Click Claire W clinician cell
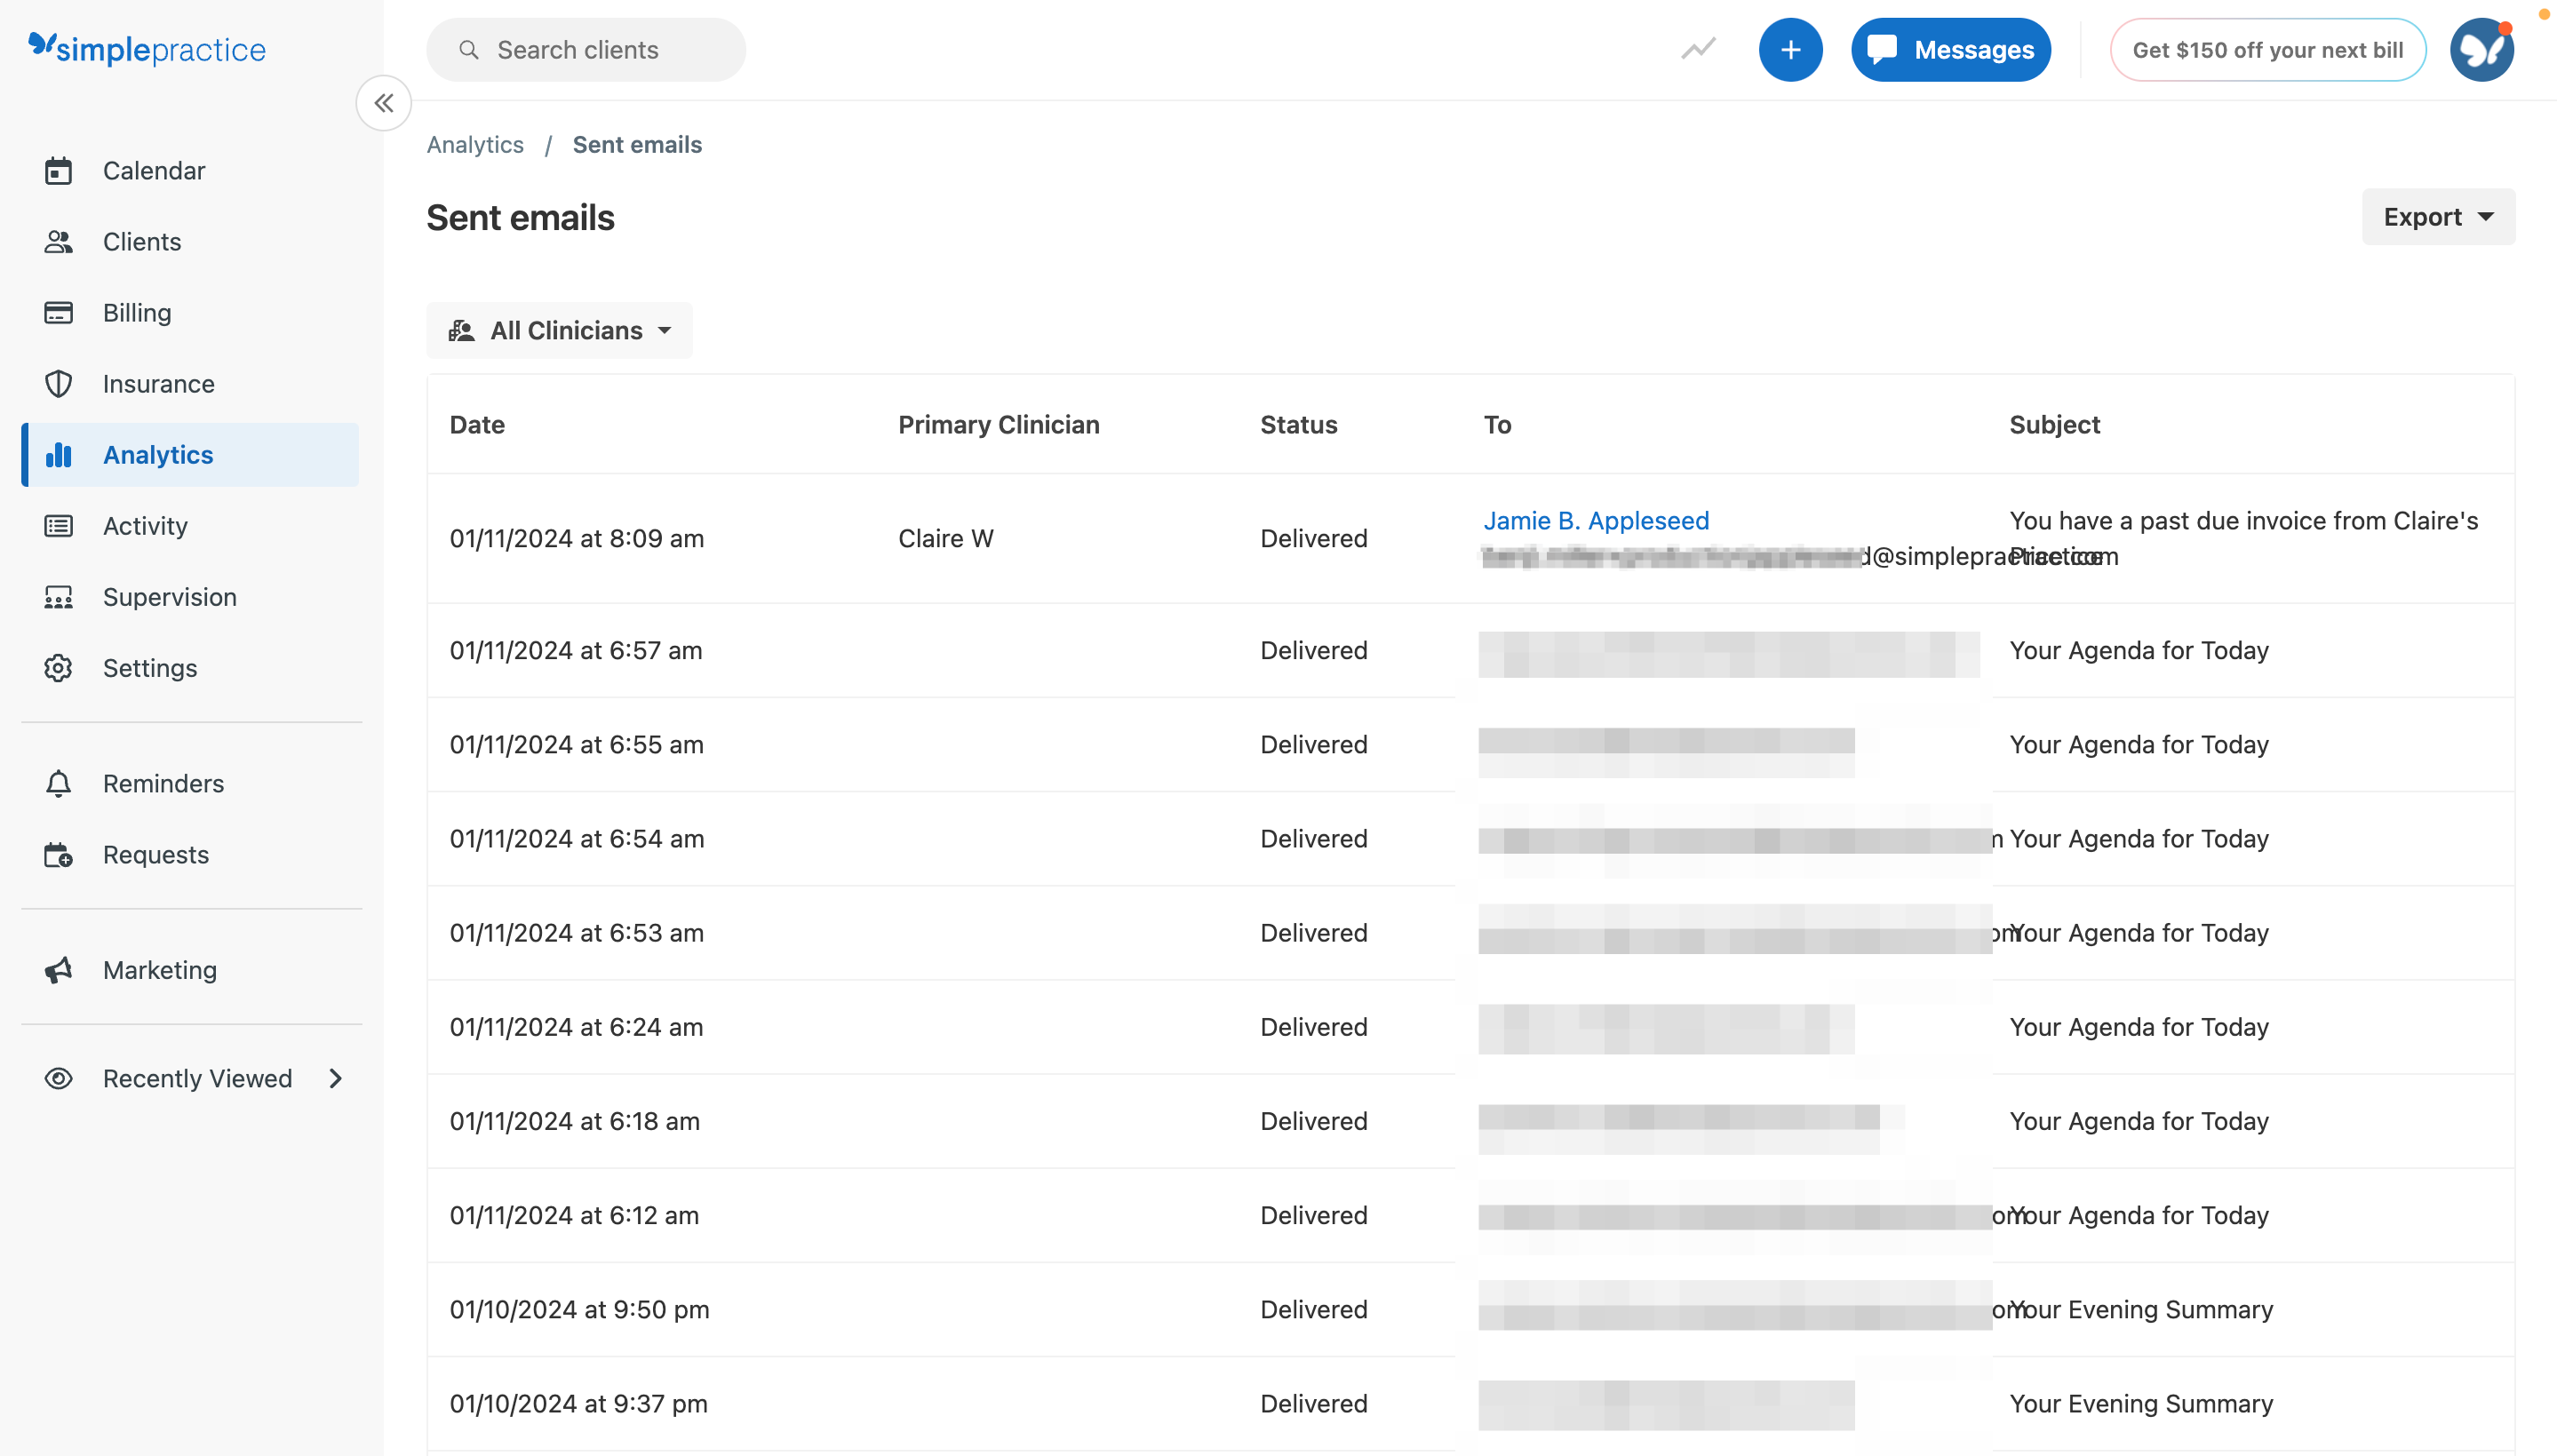2557x1456 pixels. [945, 539]
